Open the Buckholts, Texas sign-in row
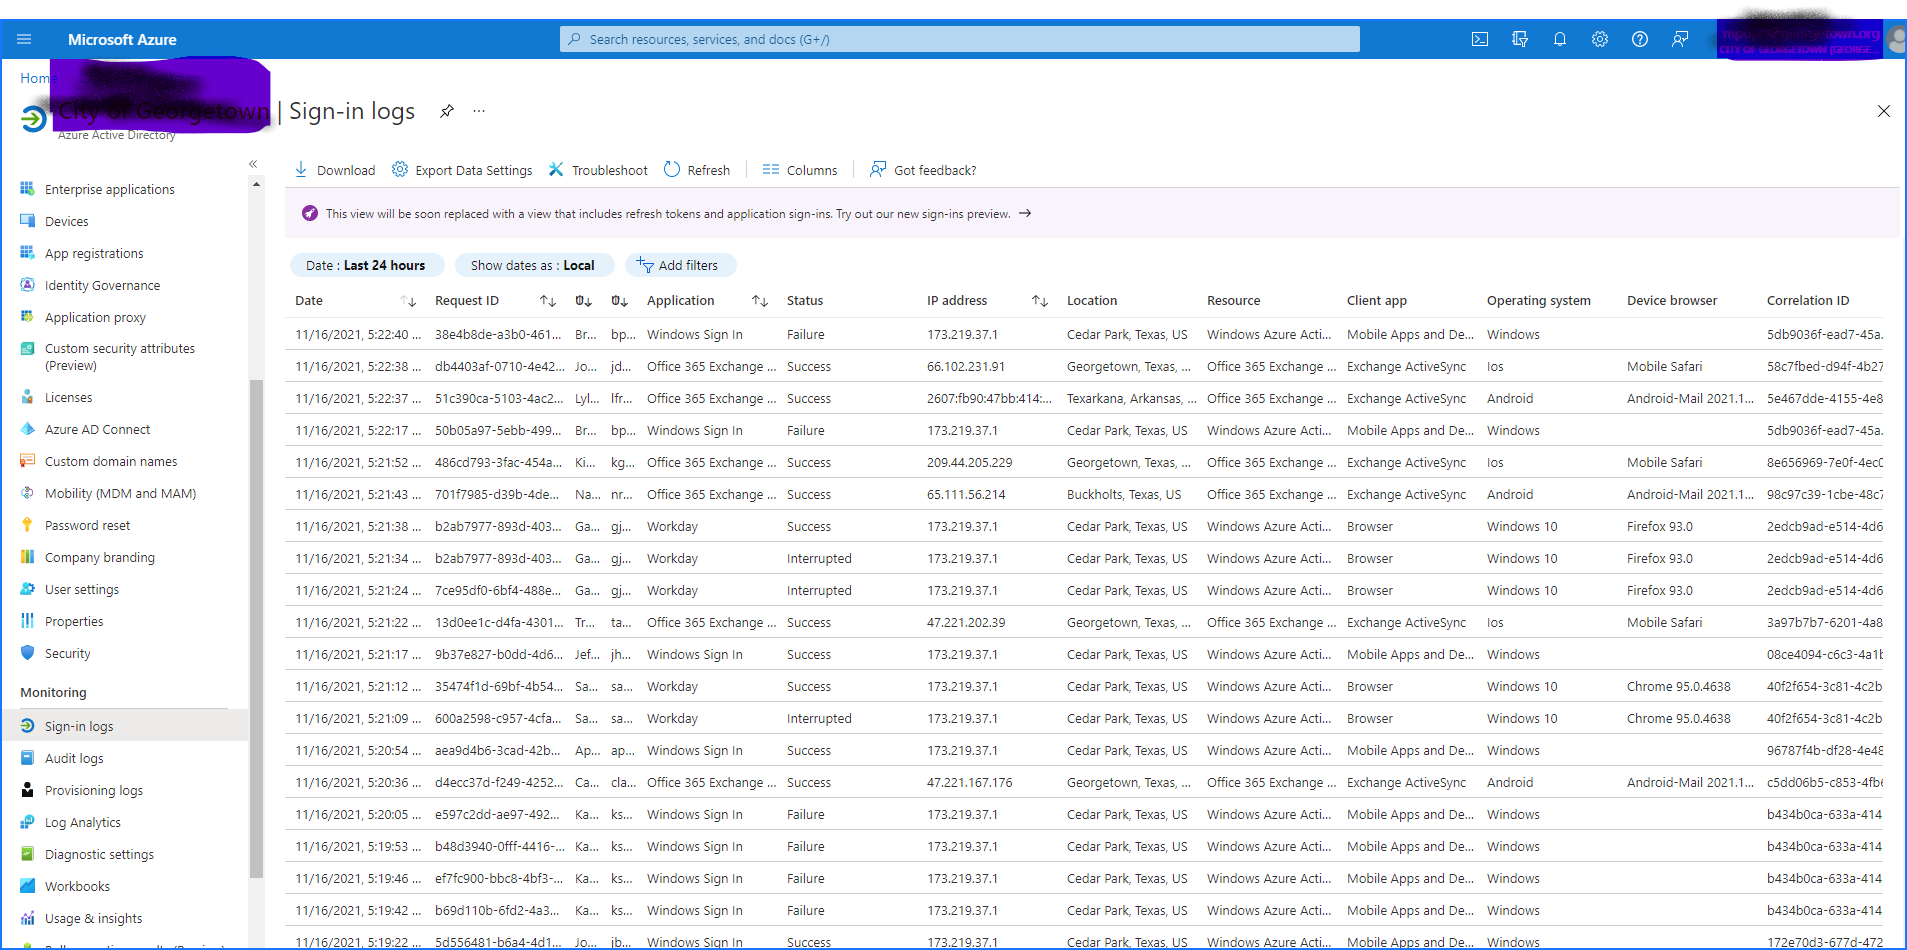 point(1084,494)
